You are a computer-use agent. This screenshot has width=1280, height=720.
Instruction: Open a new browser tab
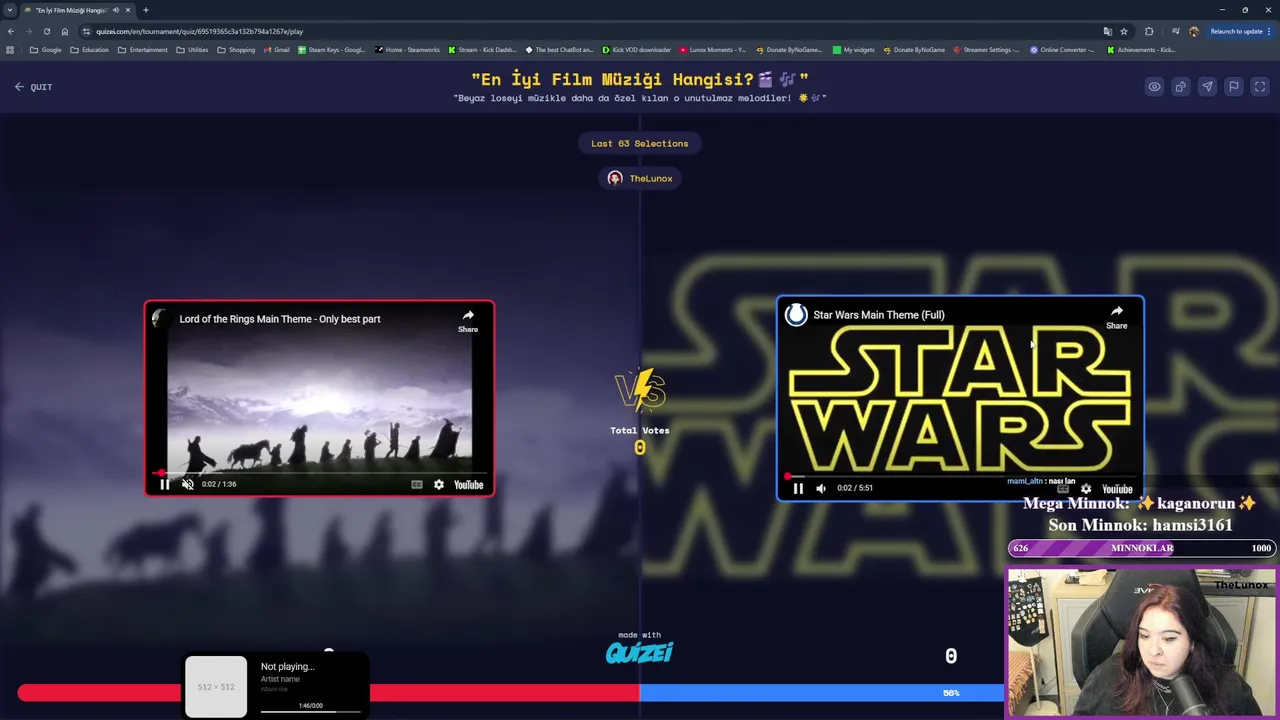click(146, 10)
